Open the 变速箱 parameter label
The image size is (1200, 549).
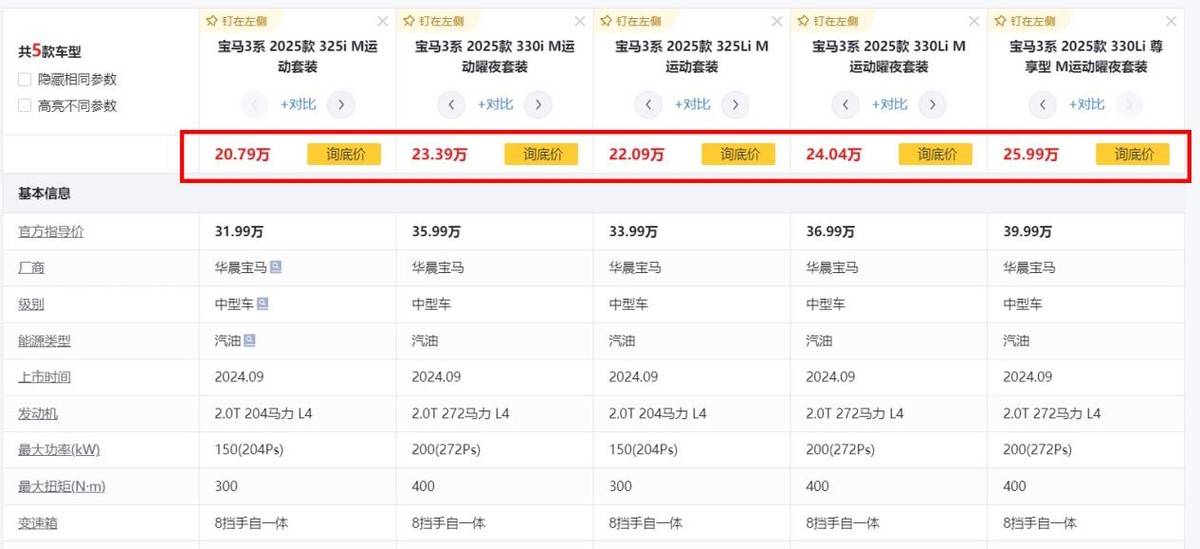(38, 523)
